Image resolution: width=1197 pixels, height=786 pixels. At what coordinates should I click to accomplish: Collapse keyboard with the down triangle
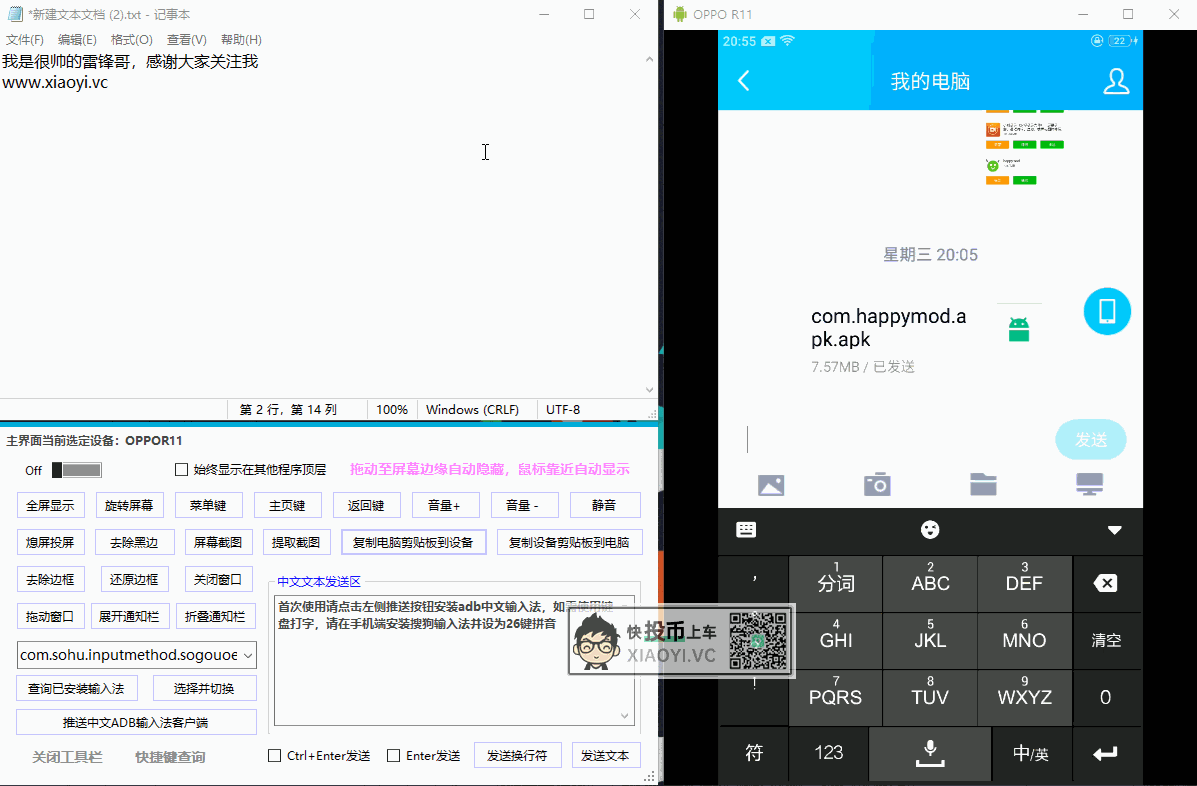coord(1114,530)
